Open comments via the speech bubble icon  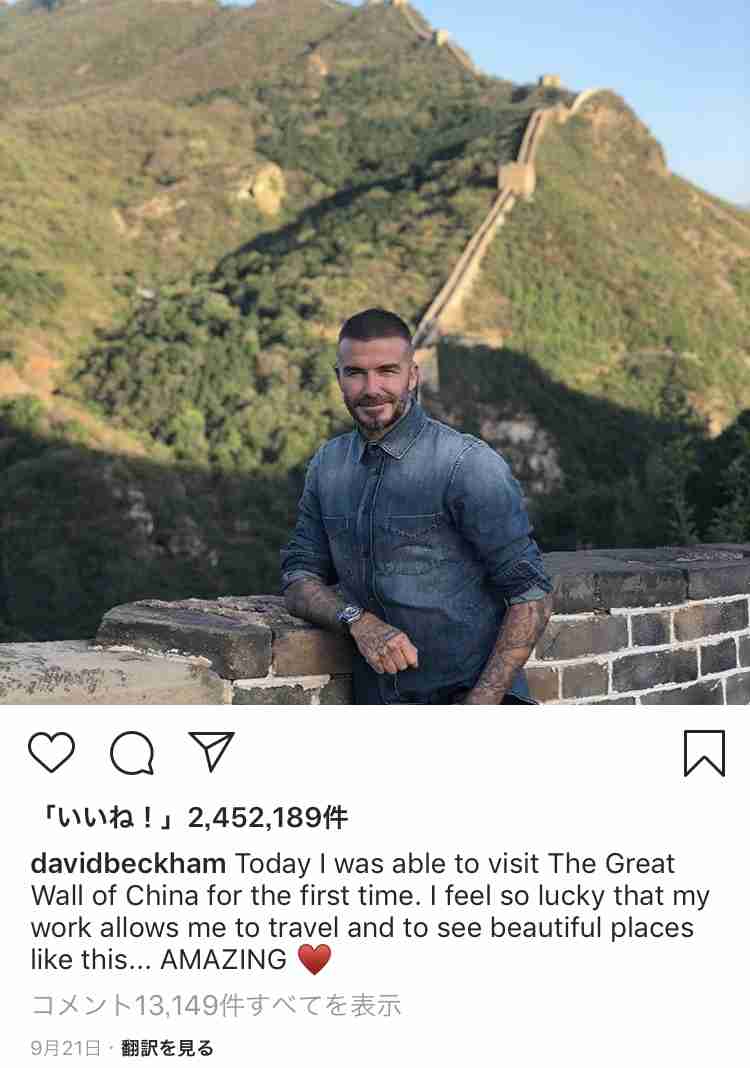pos(132,753)
